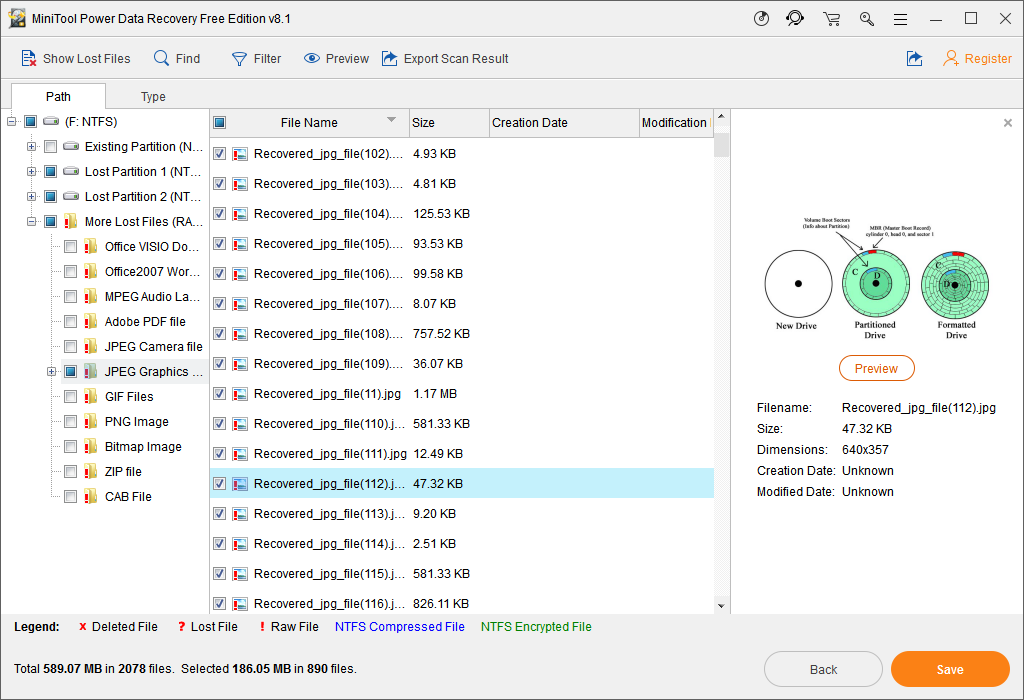
Task: Click Export Scan Result icon
Action: click(389, 59)
